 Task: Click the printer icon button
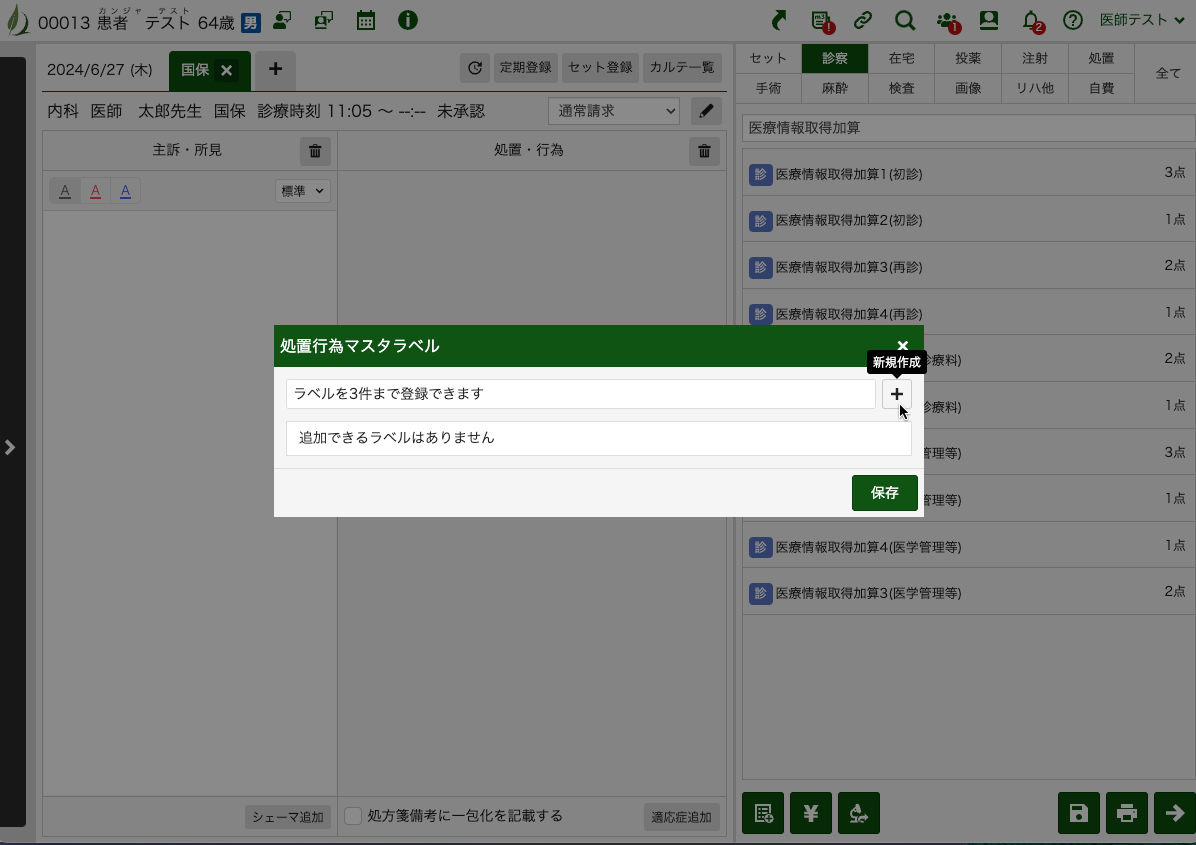(1127, 813)
